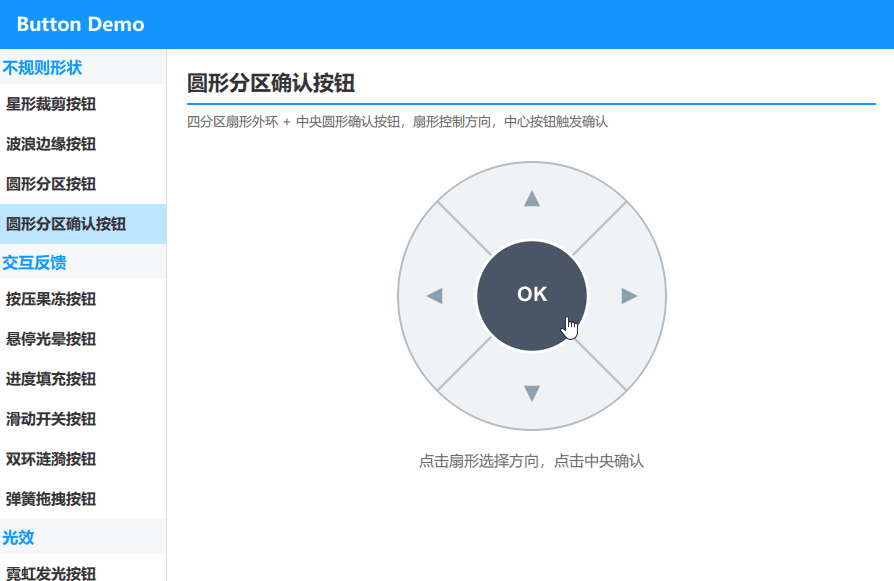The height and width of the screenshot is (581, 894).
Task: Click the description text 四分区扇形外环
Action: pyautogui.click(x=233, y=122)
